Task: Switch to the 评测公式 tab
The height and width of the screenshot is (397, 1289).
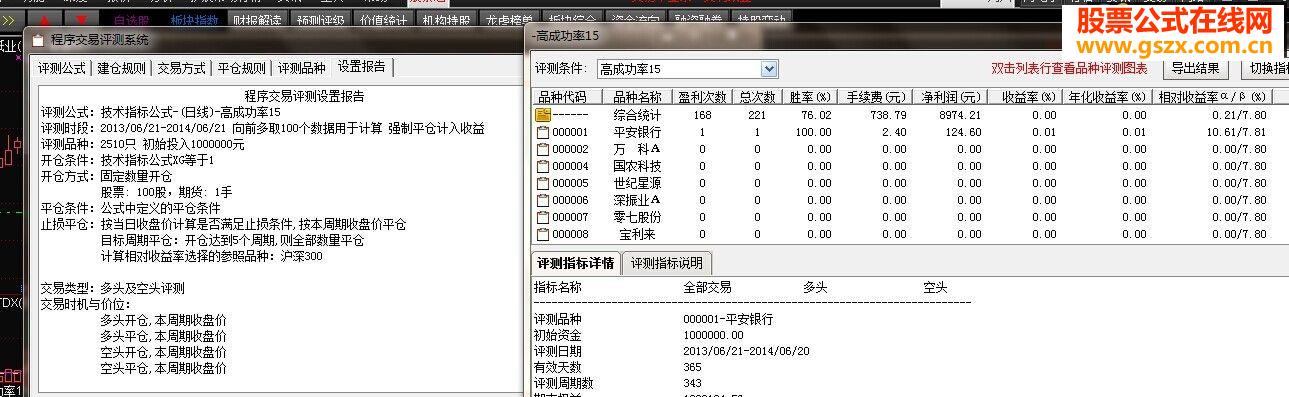Action: point(62,68)
